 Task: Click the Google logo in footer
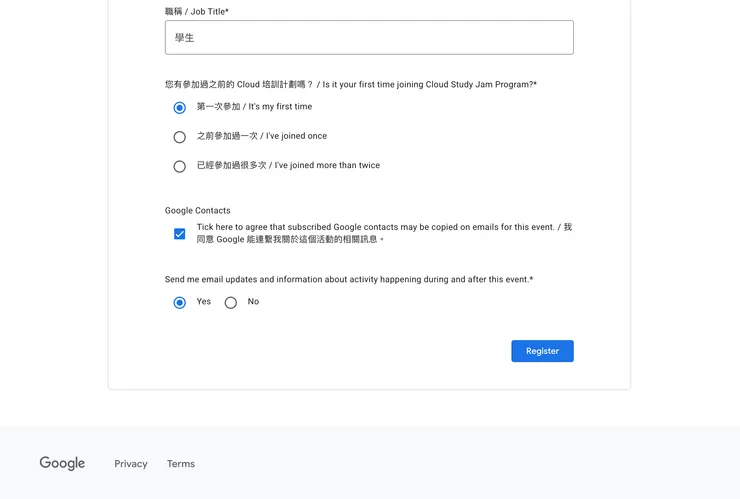(62, 463)
